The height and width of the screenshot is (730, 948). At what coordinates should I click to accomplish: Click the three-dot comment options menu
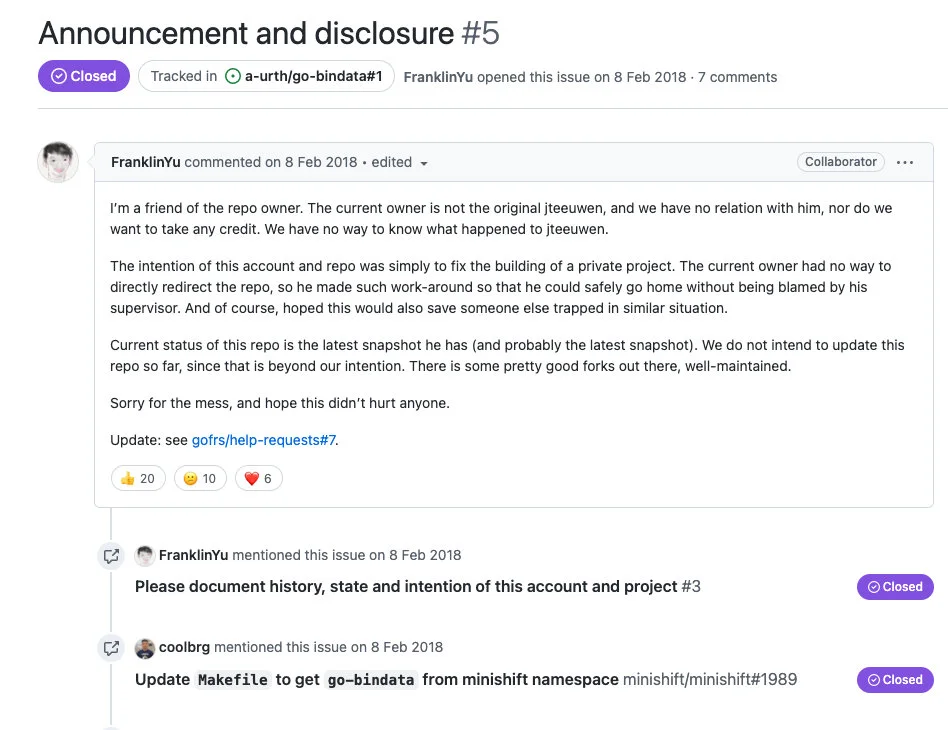[904, 162]
